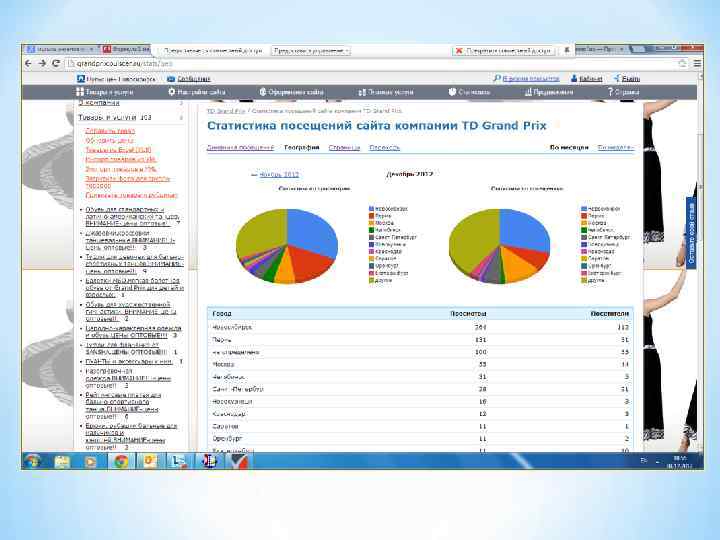Open the Настройки сайта menu
Image resolution: width=720 pixels, height=540 pixels.
197,92
